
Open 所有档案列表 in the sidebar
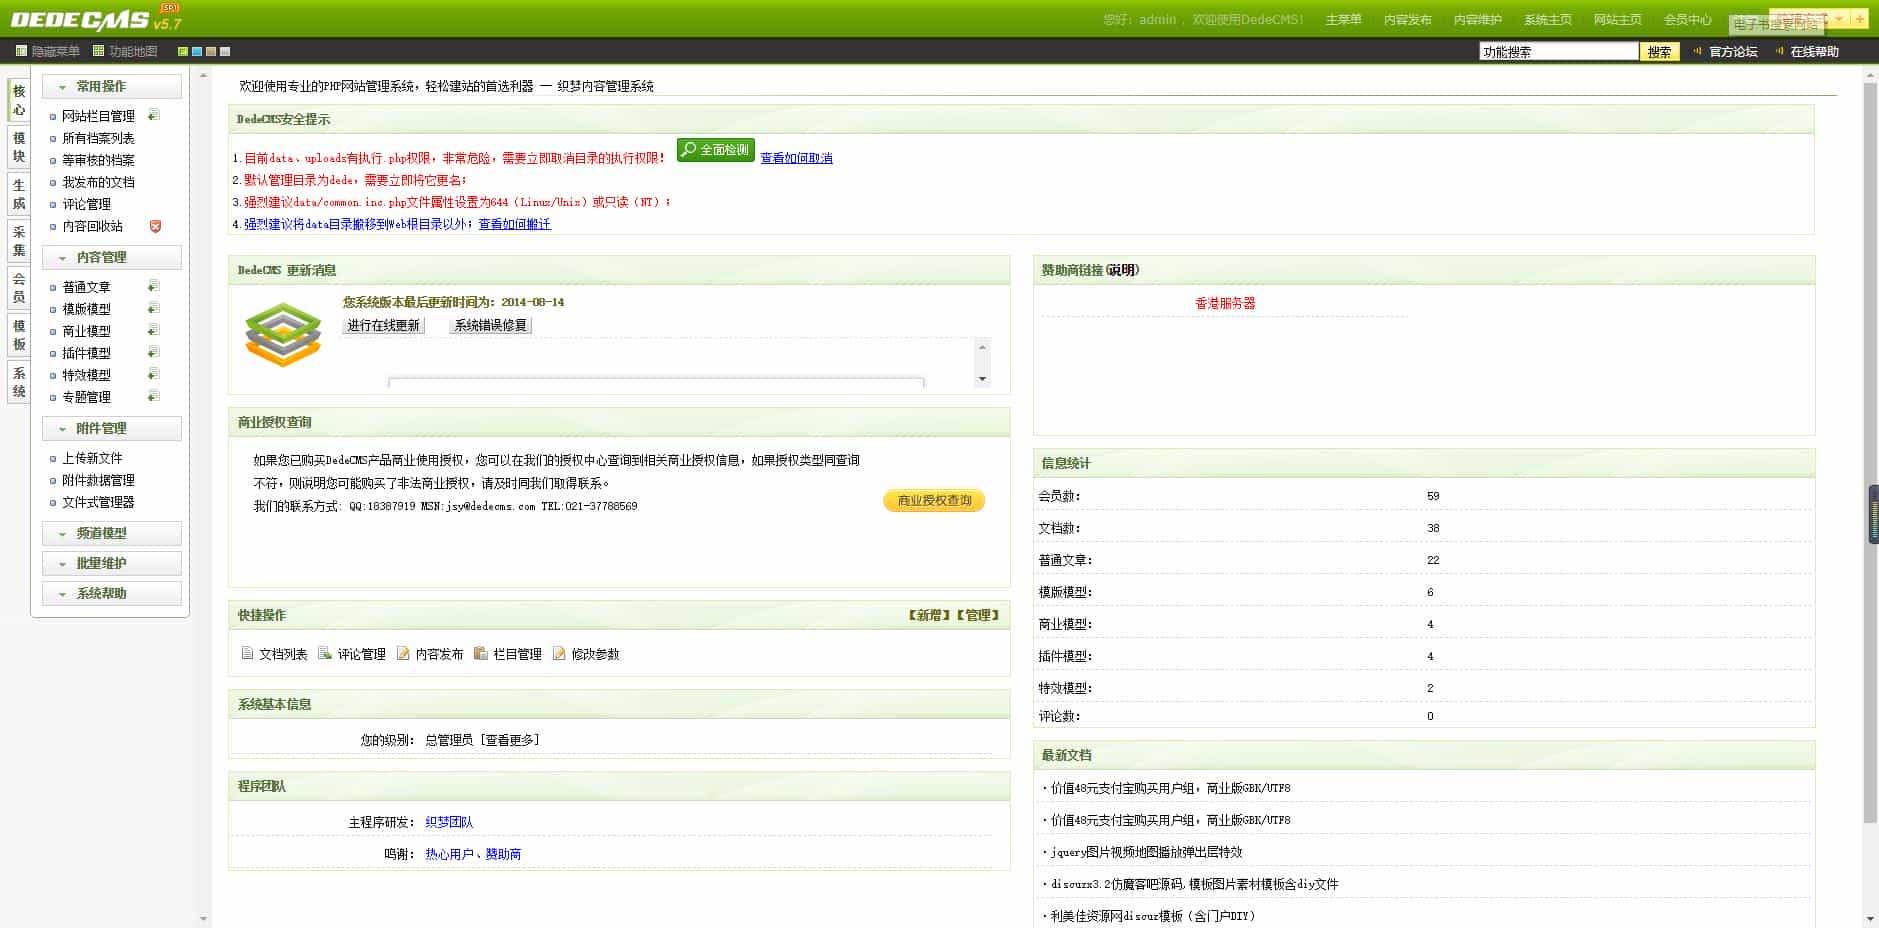click(98, 138)
